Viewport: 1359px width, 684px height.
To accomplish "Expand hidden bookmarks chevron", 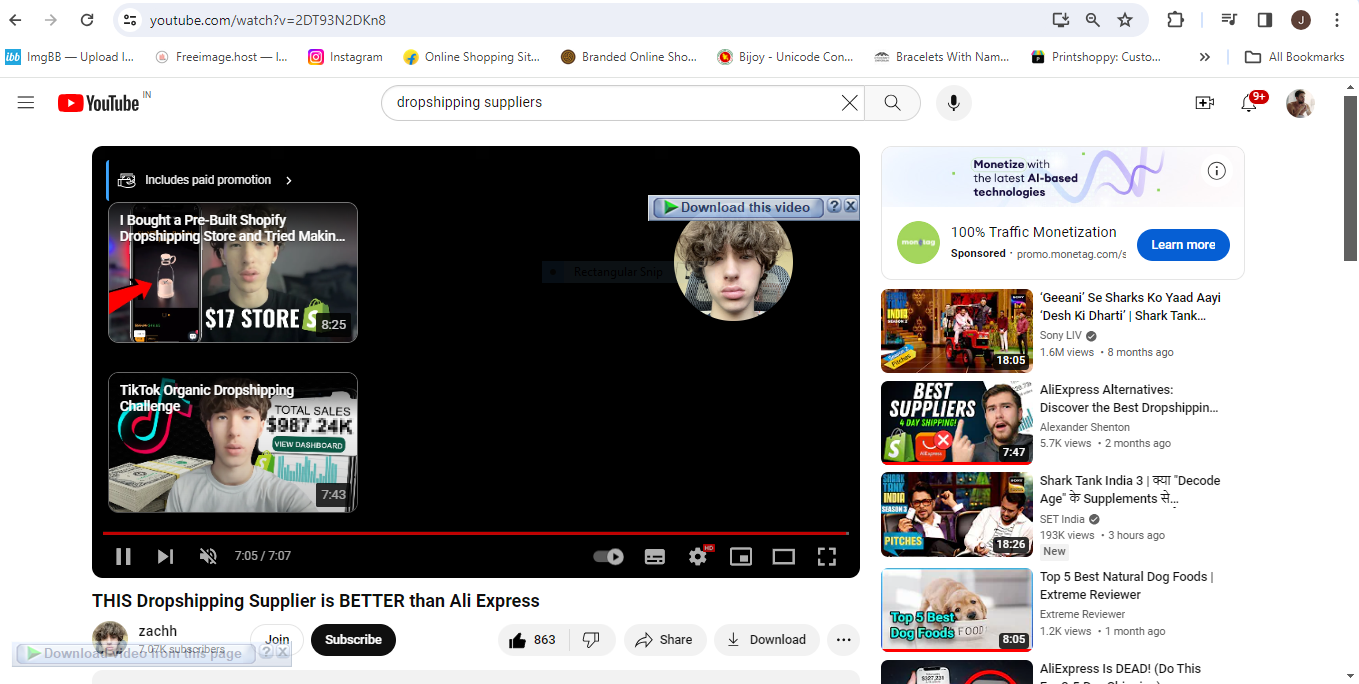I will point(1205,57).
